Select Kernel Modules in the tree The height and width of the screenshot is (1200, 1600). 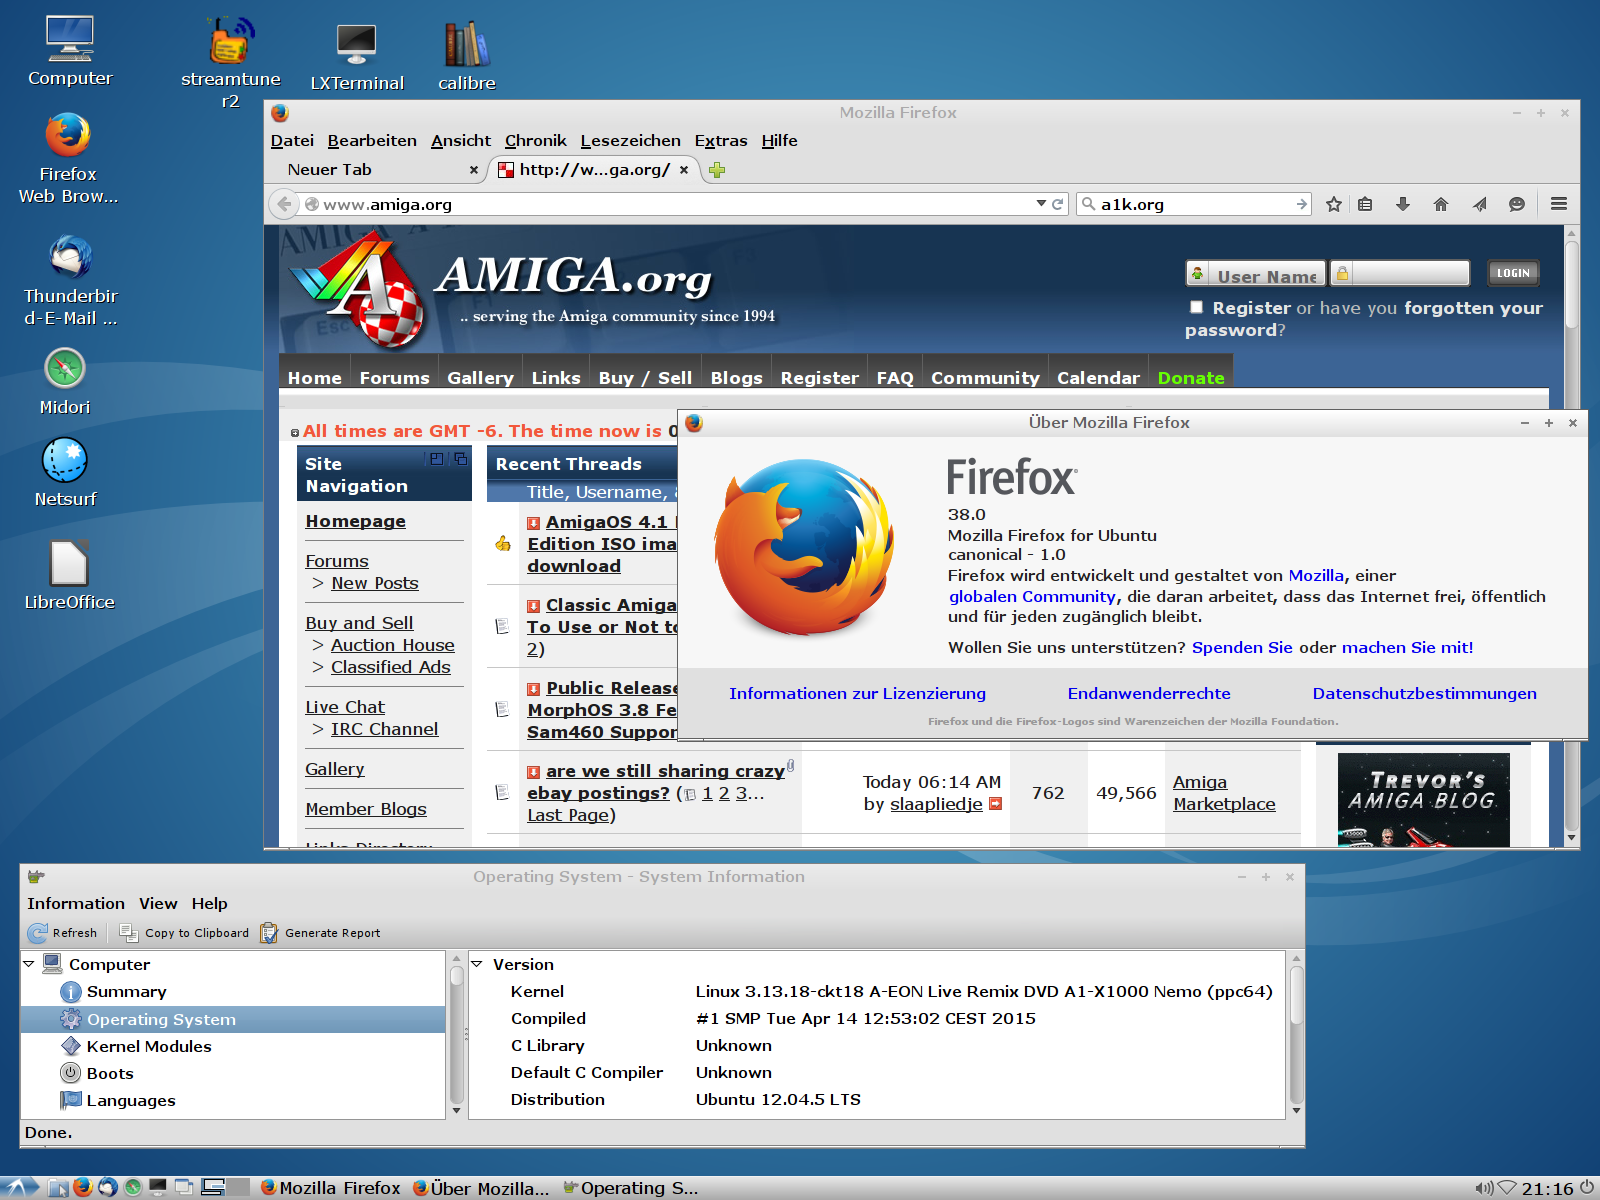[149, 1046]
